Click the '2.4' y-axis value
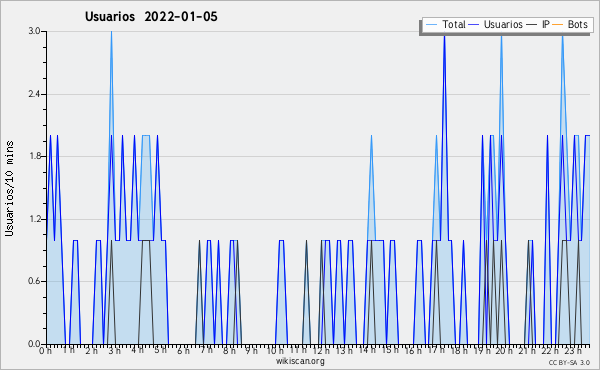Image resolution: width=600 pixels, height=370 pixels. click(34, 94)
